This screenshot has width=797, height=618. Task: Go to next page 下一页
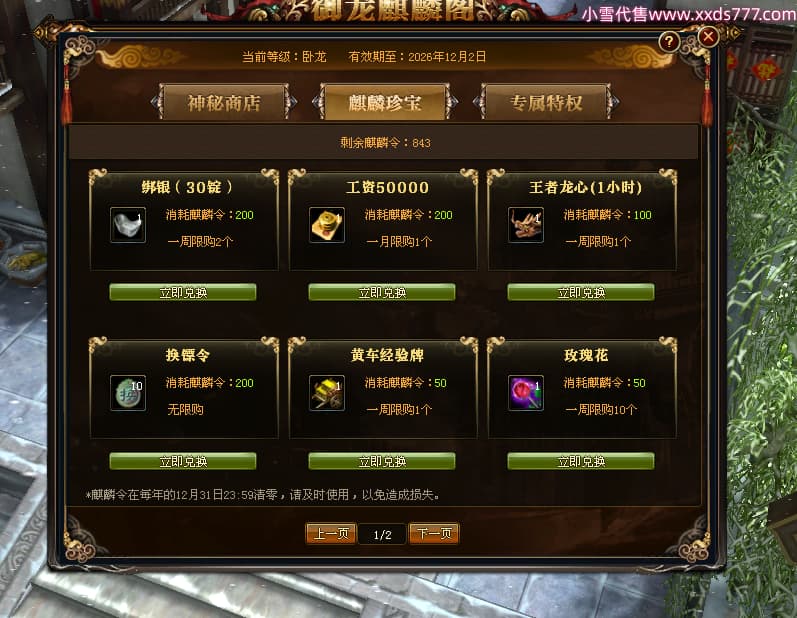(x=434, y=534)
